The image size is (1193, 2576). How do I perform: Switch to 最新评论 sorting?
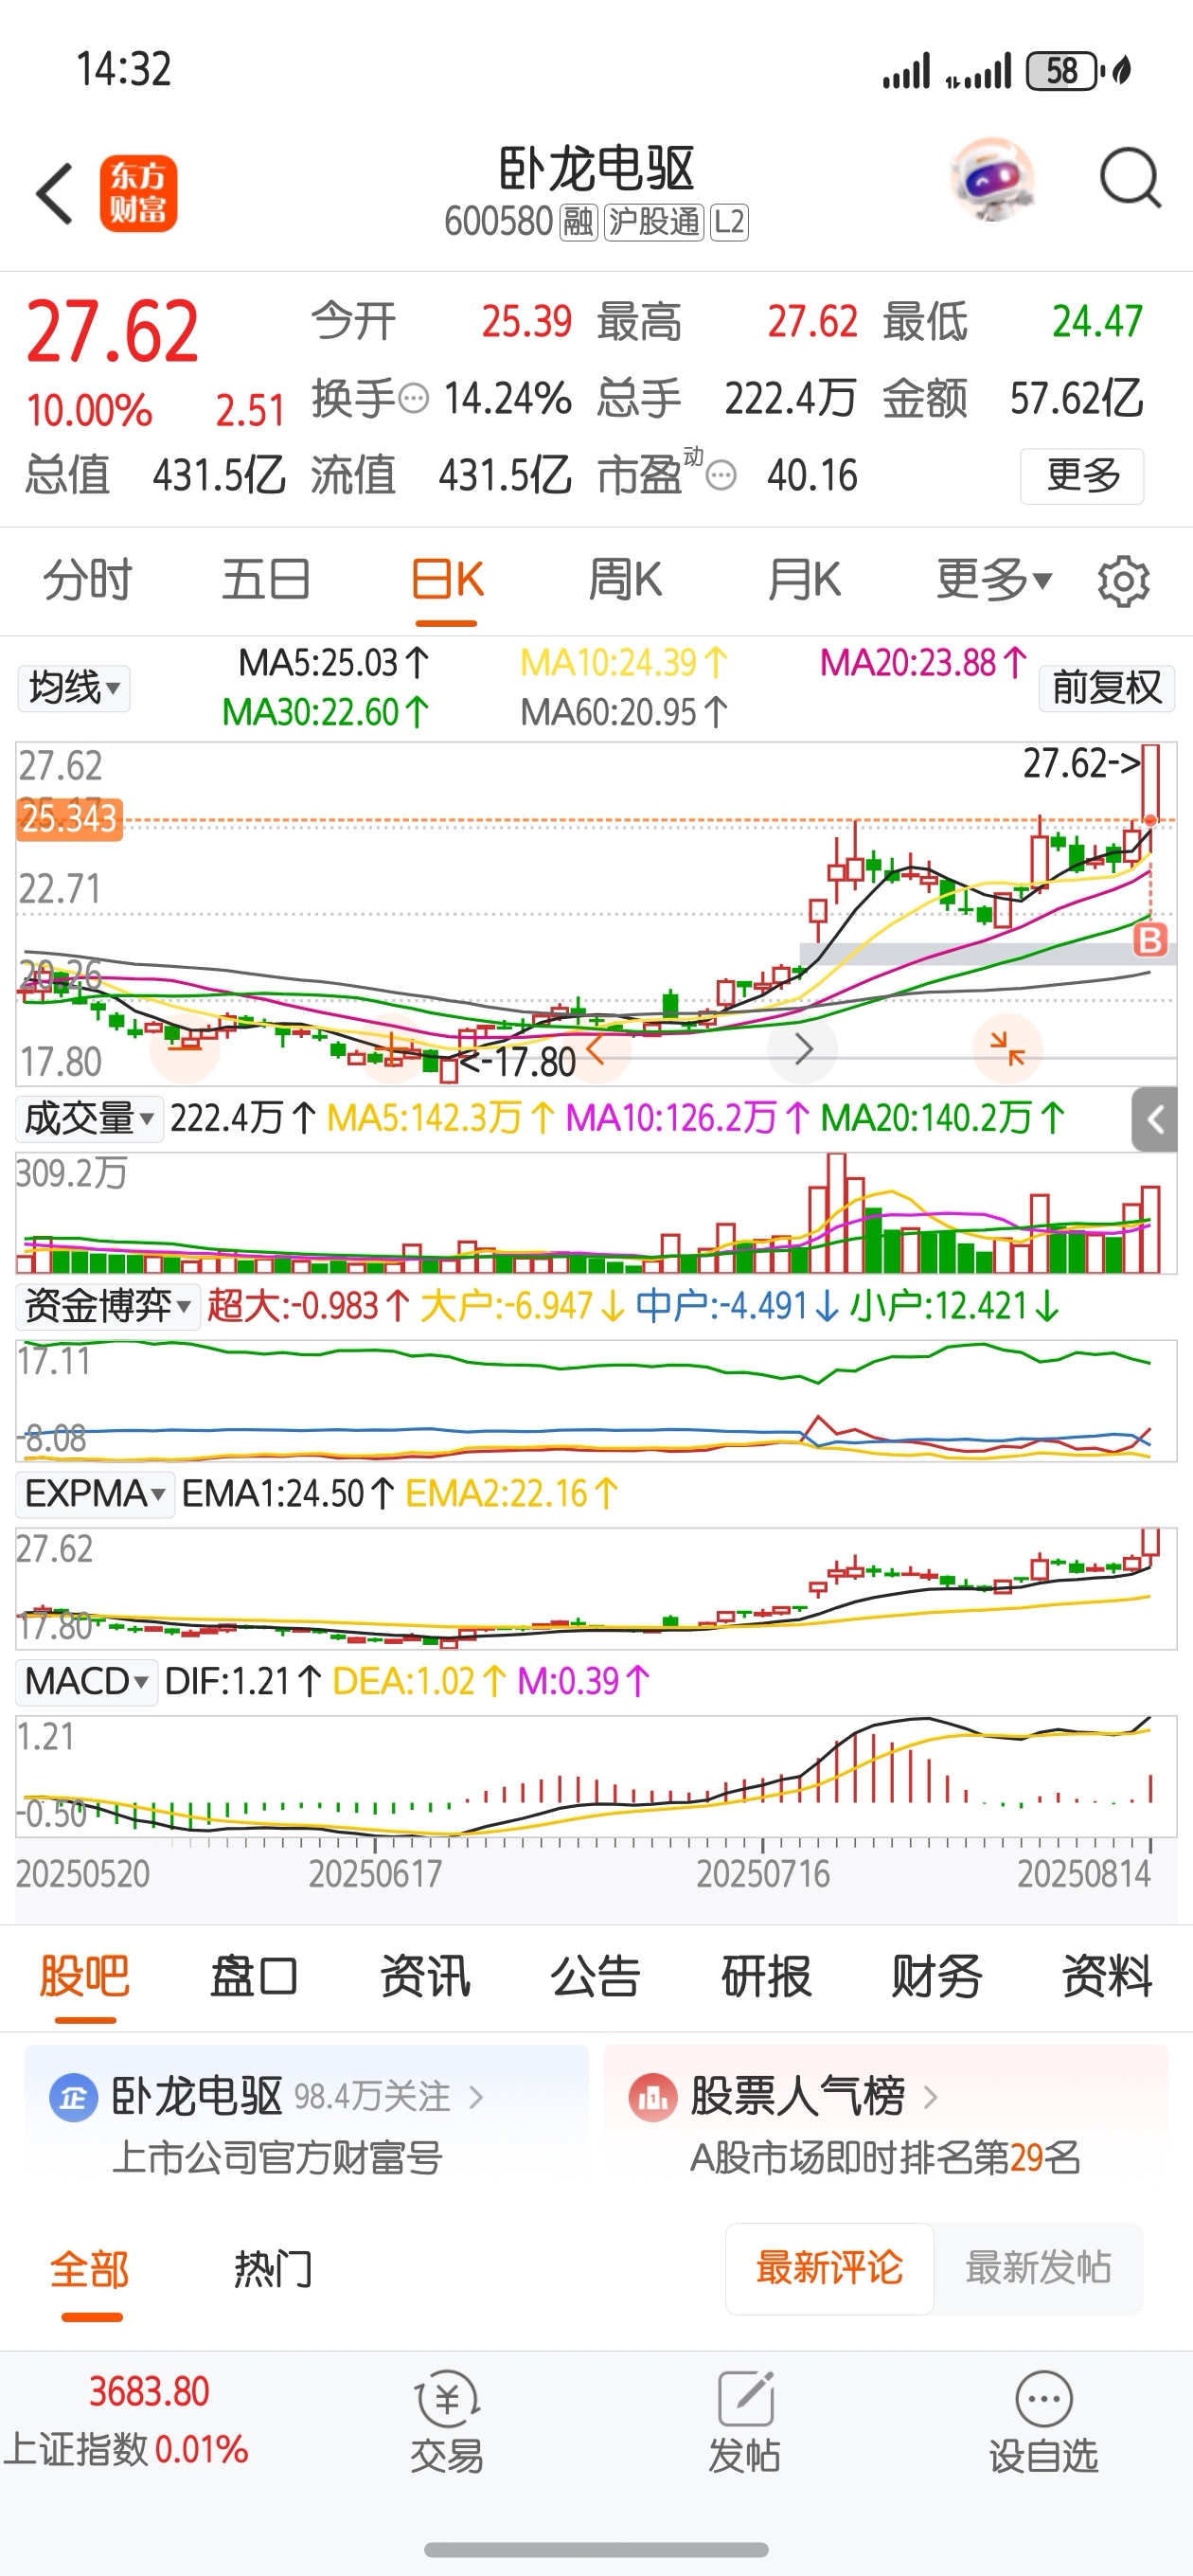point(830,2268)
